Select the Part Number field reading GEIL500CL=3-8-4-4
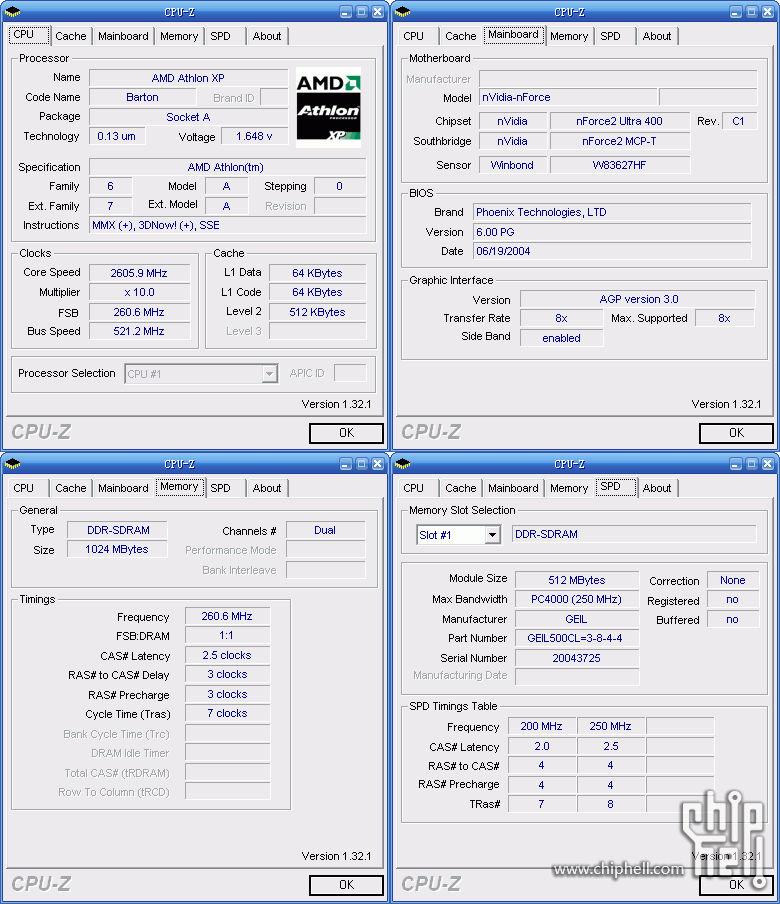This screenshot has width=780, height=904. click(x=575, y=638)
